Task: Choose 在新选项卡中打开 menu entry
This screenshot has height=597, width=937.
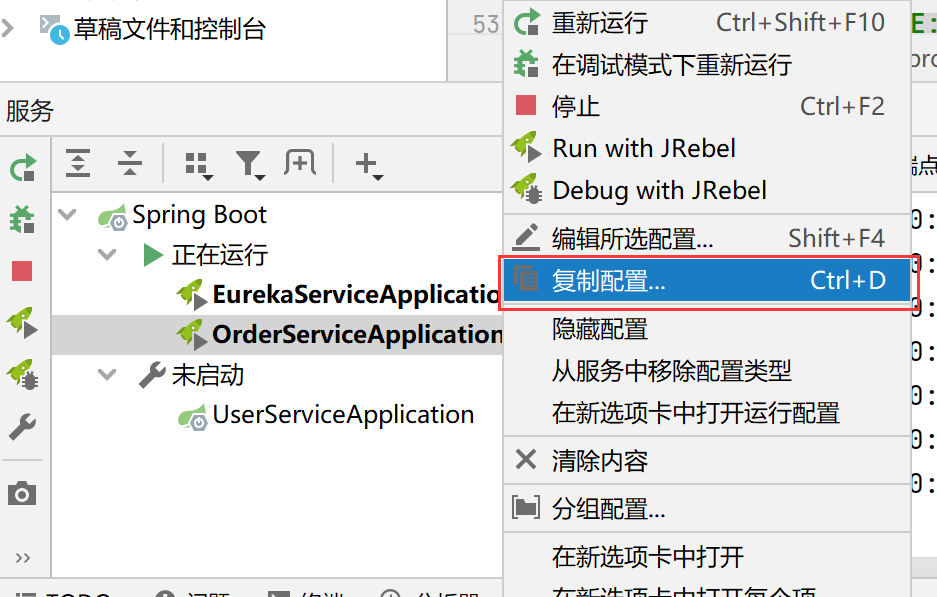Action: 707,557
